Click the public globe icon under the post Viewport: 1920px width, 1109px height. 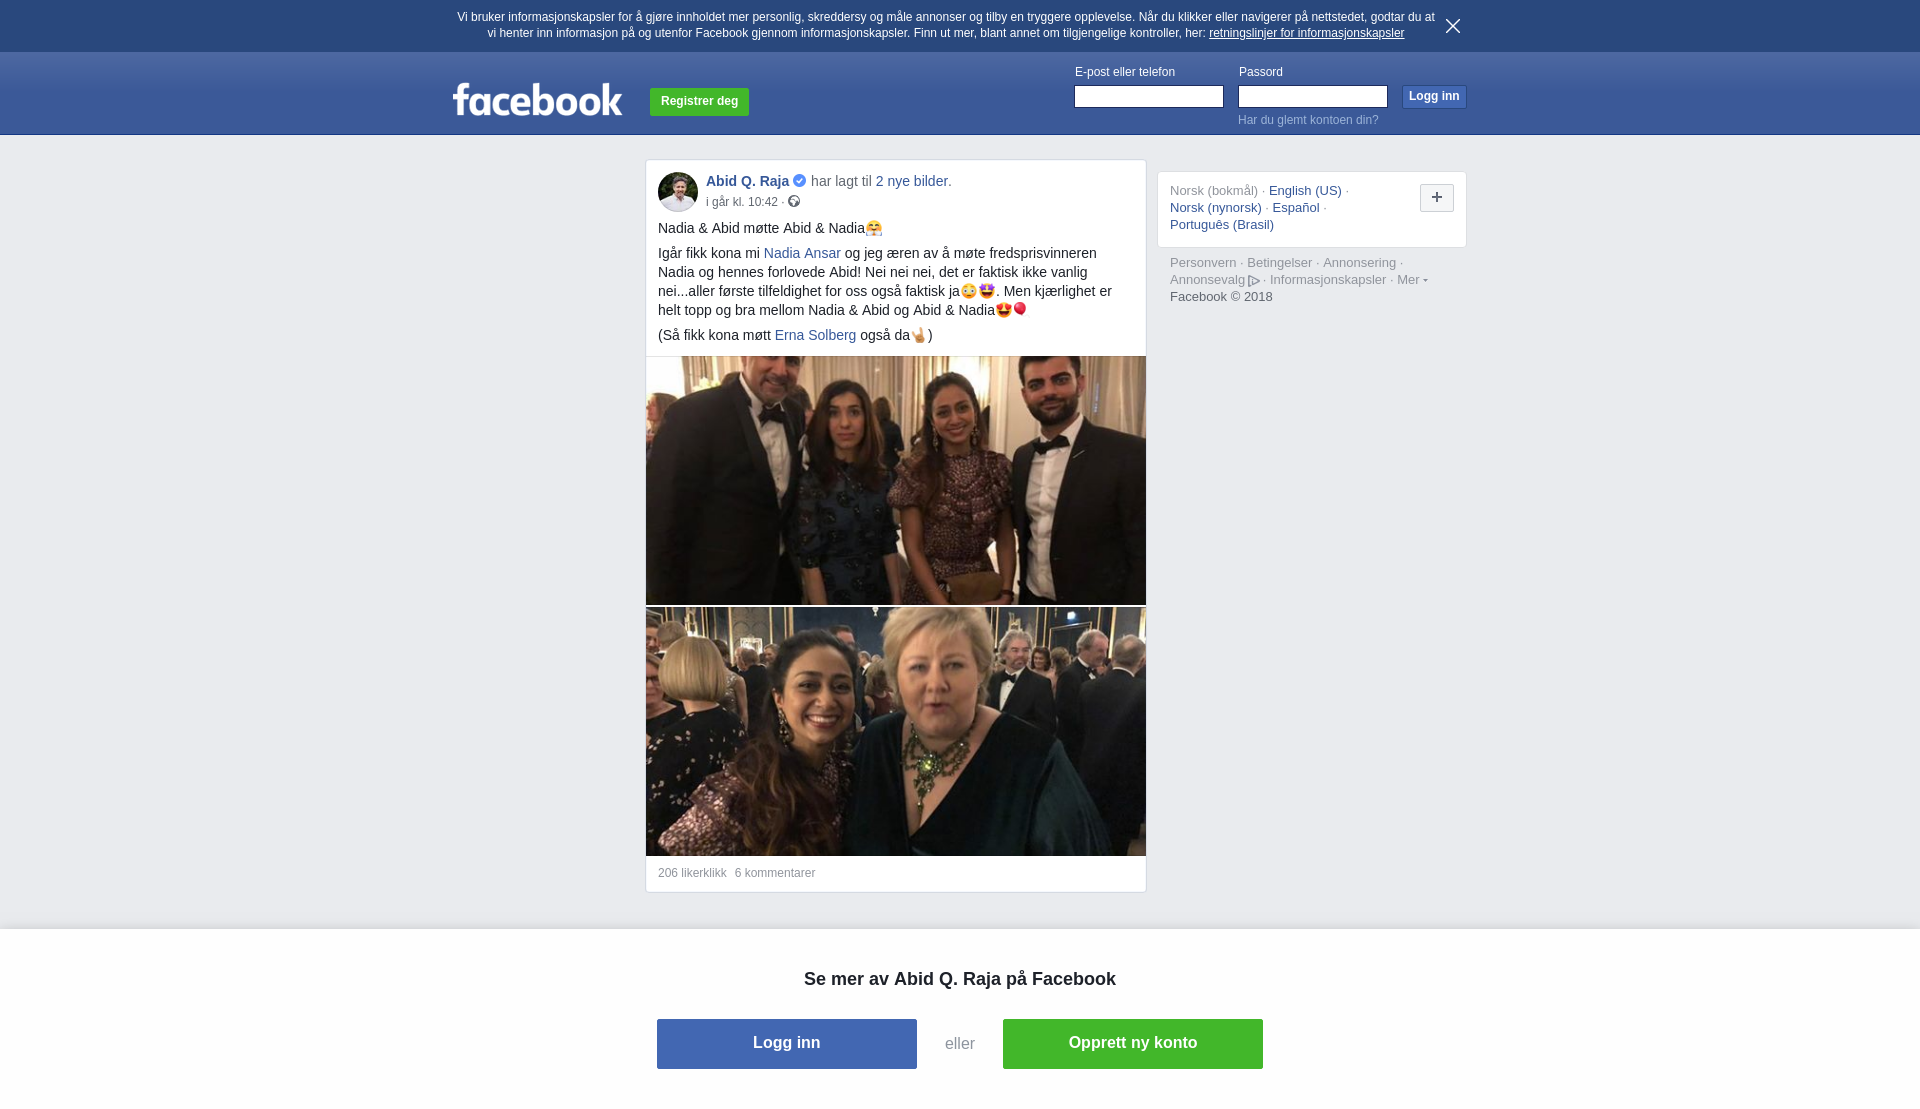(x=794, y=202)
